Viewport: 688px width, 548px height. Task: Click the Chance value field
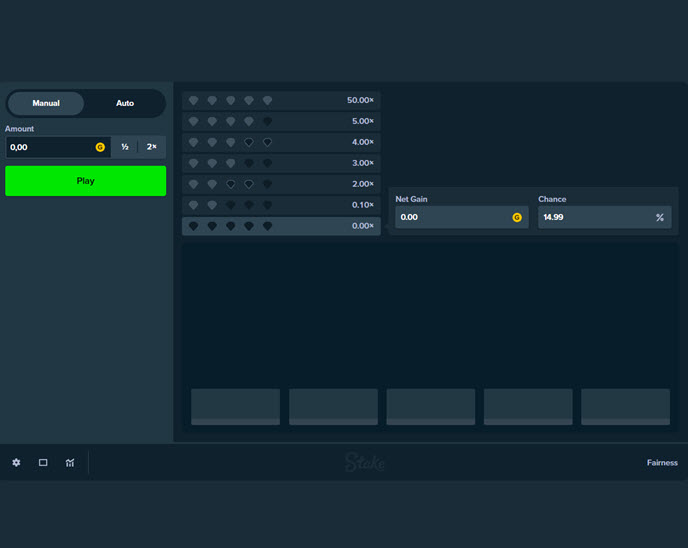point(593,217)
